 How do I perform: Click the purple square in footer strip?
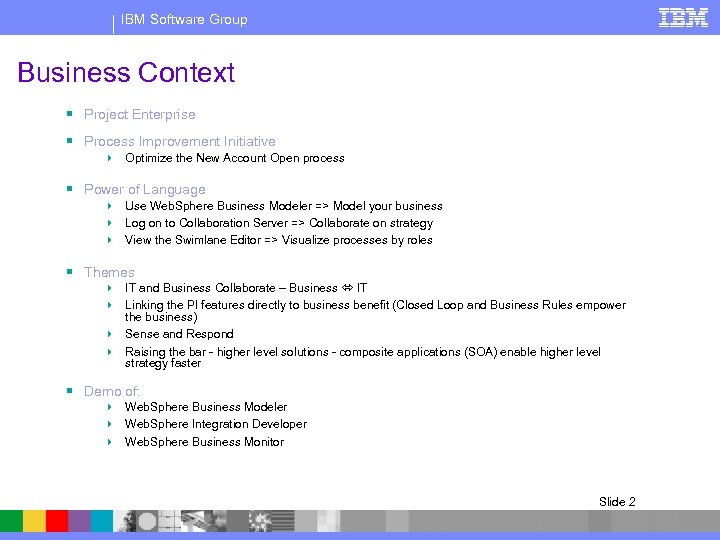point(79,521)
